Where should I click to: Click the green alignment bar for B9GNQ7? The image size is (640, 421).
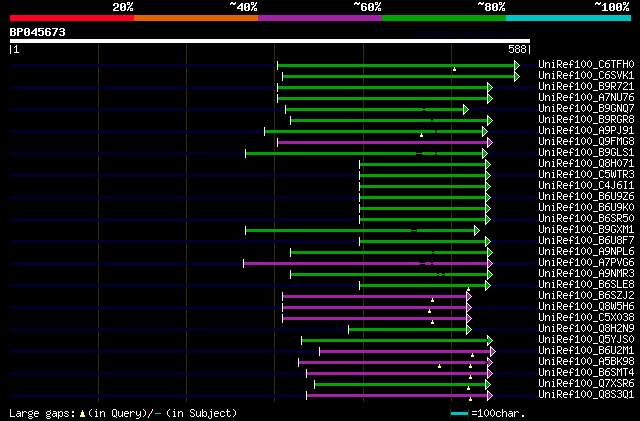377,109
